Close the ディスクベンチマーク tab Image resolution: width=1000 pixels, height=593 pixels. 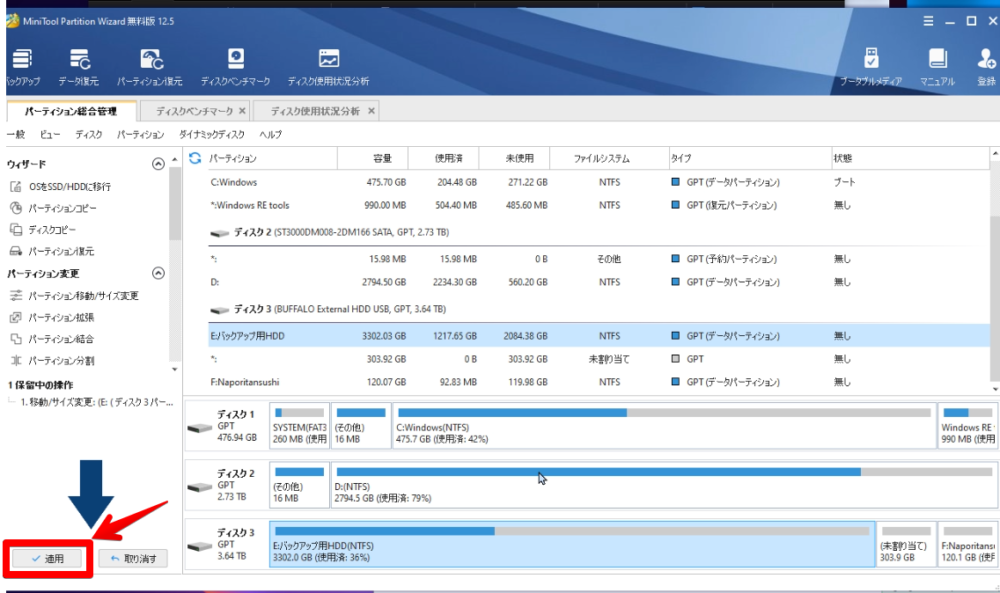[242, 111]
